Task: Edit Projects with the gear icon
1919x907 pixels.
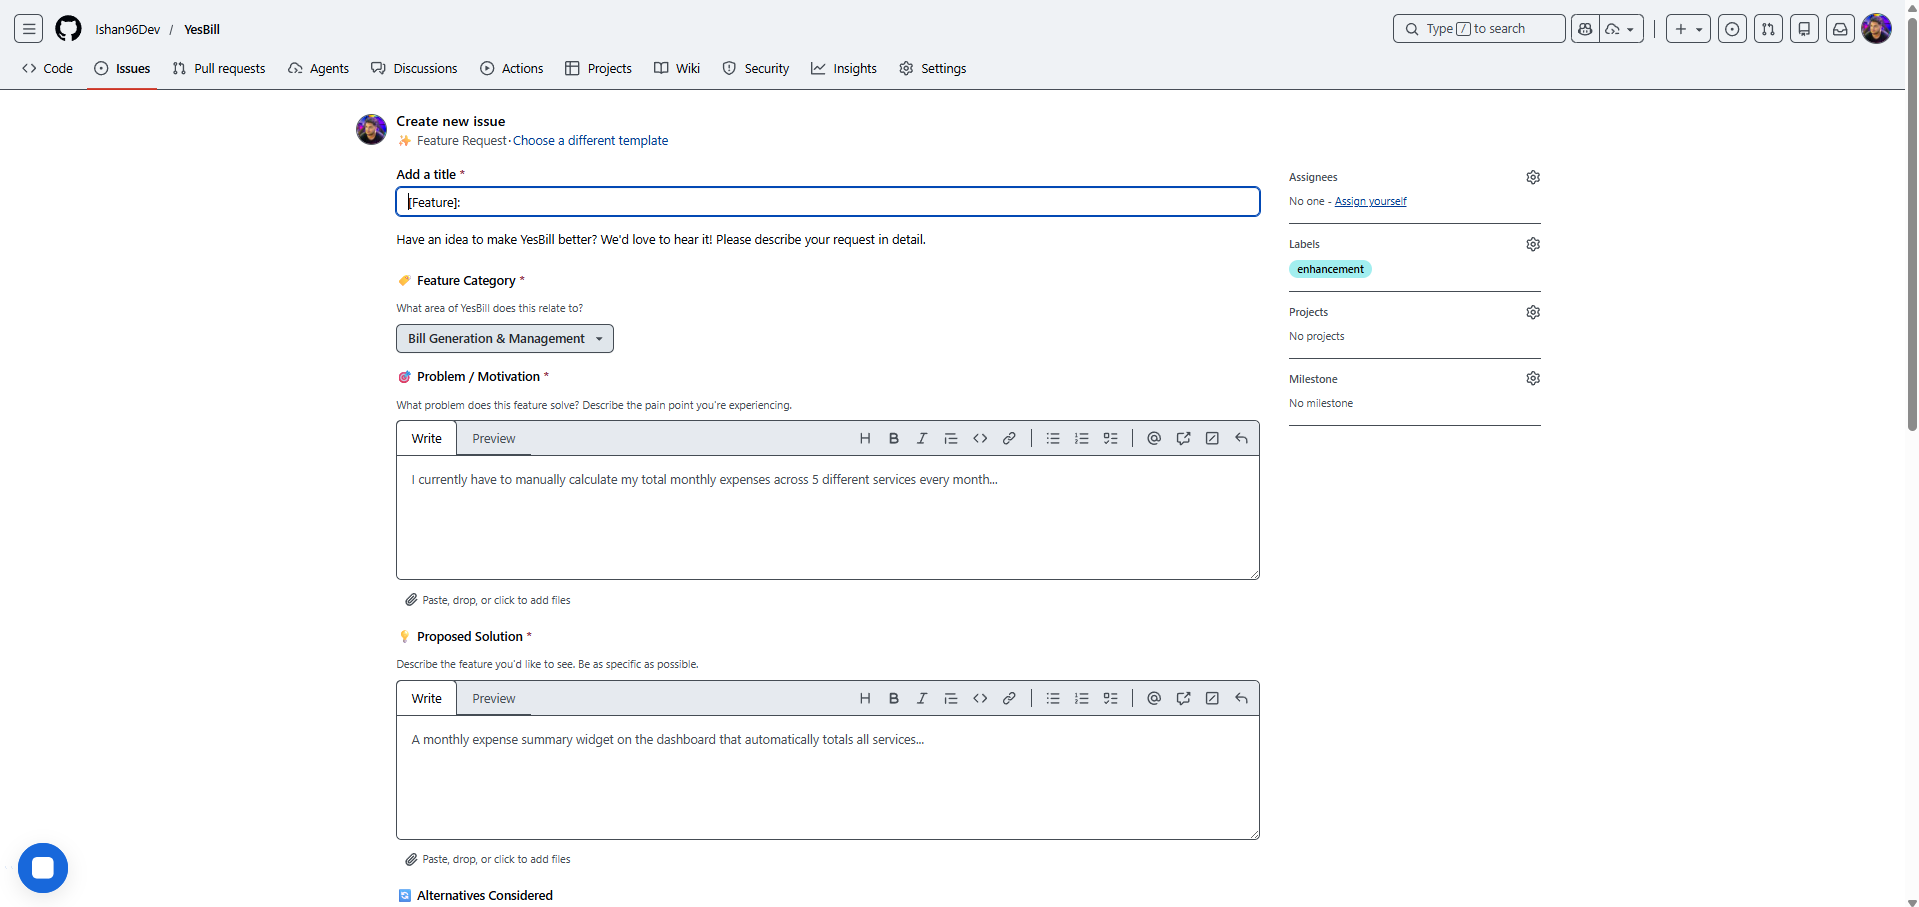Action: click(x=1533, y=312)
